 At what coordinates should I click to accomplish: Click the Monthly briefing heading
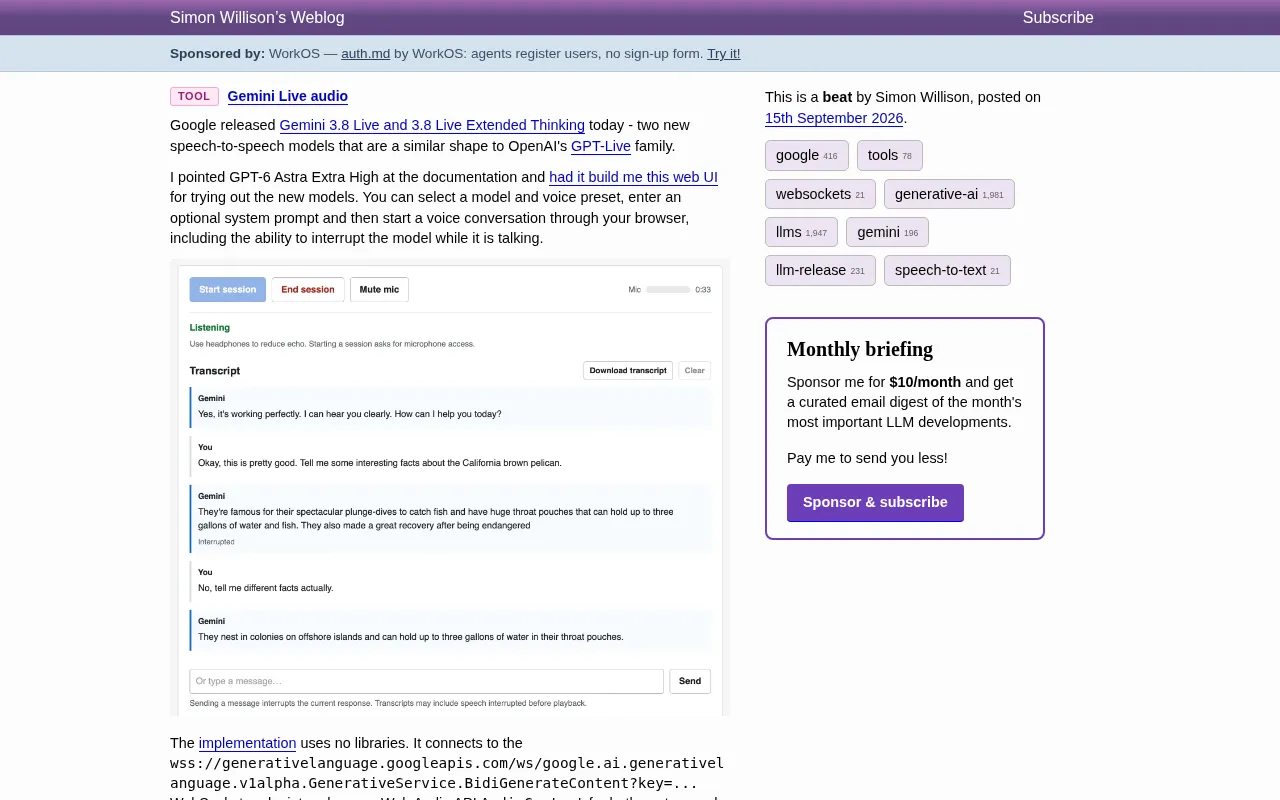(860, 349)
